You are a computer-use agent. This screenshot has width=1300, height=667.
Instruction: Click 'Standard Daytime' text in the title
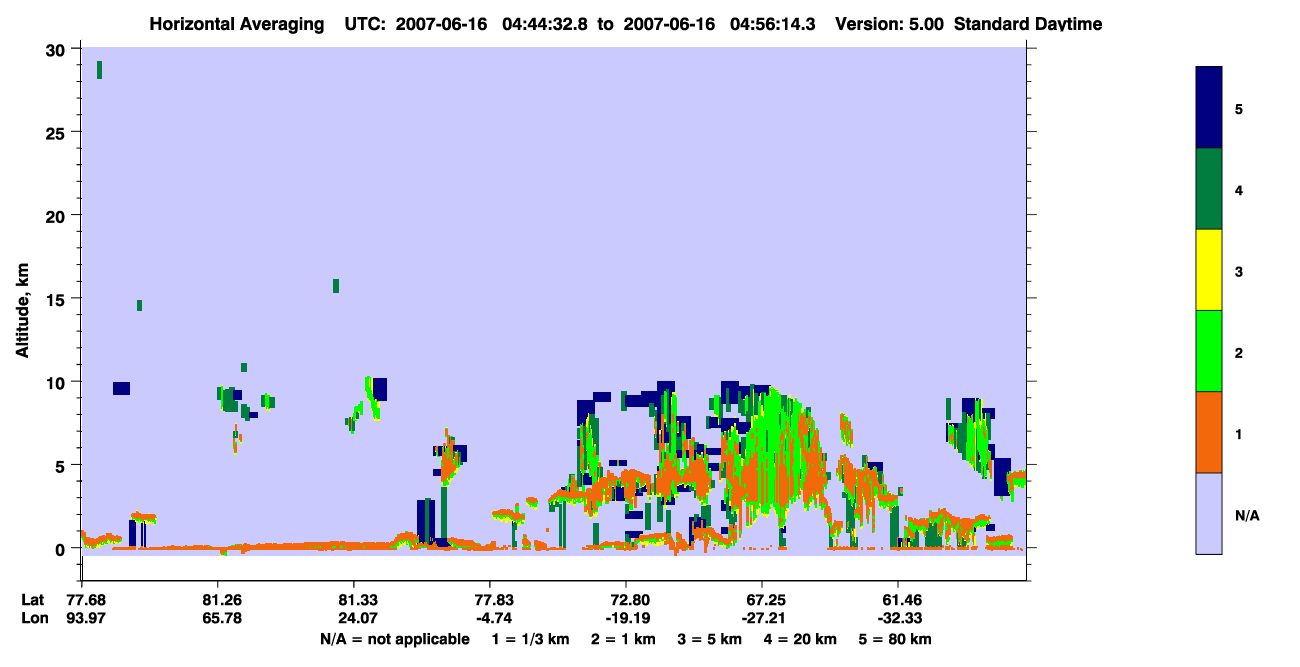pos(1028,24)
